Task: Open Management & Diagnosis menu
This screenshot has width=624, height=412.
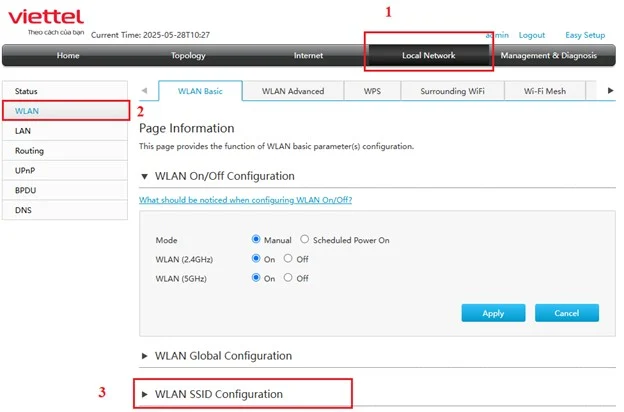Action: (x=548, y=55)
